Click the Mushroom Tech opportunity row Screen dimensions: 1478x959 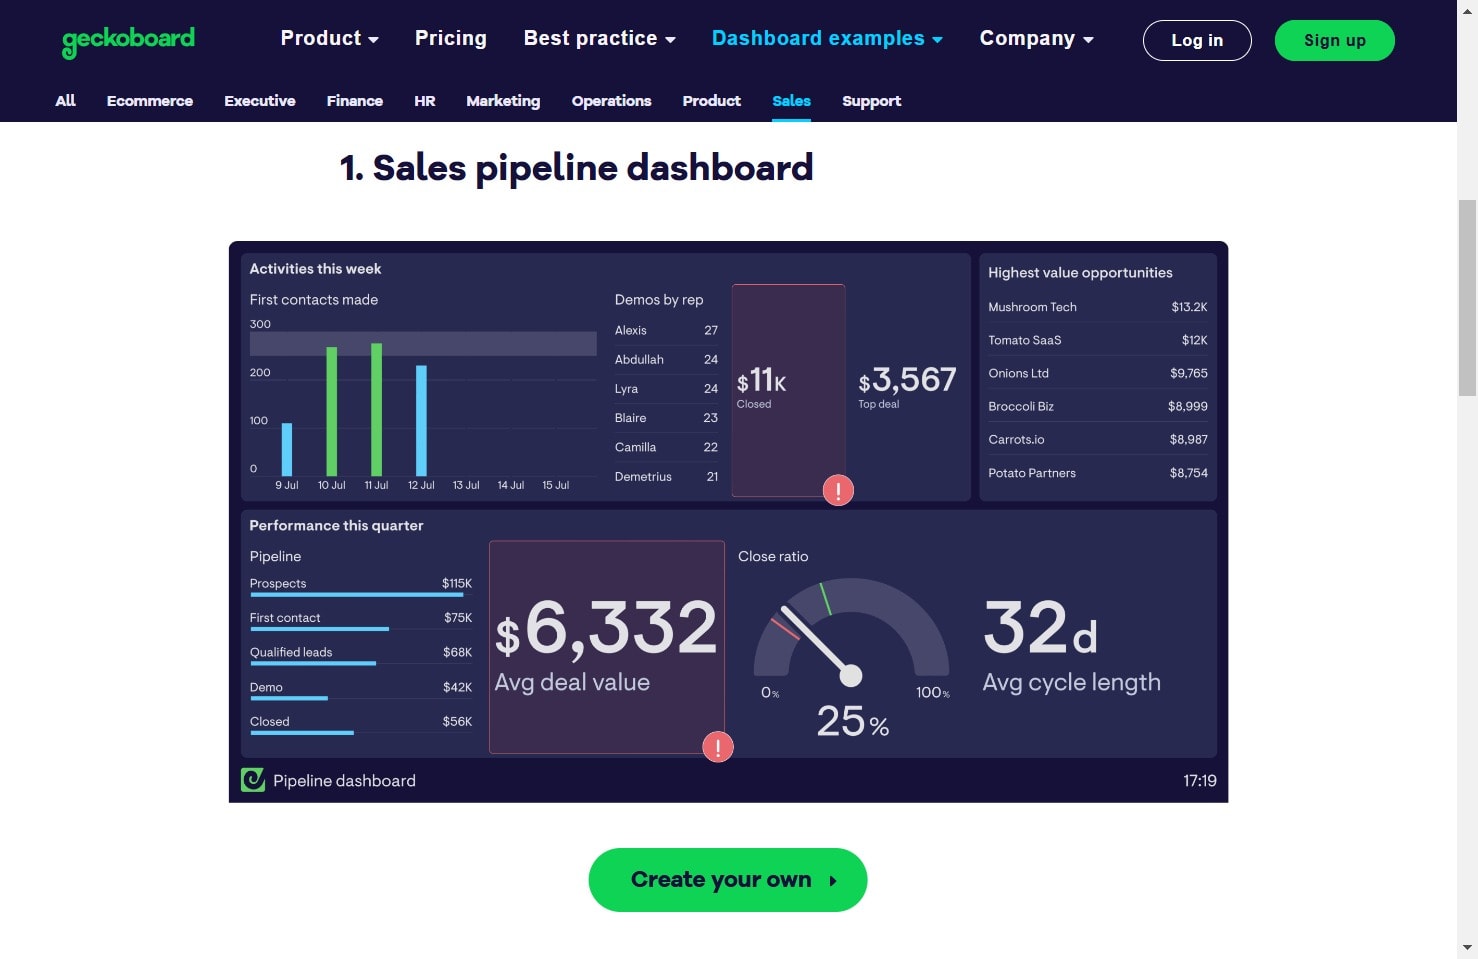tap(1097, 307)
